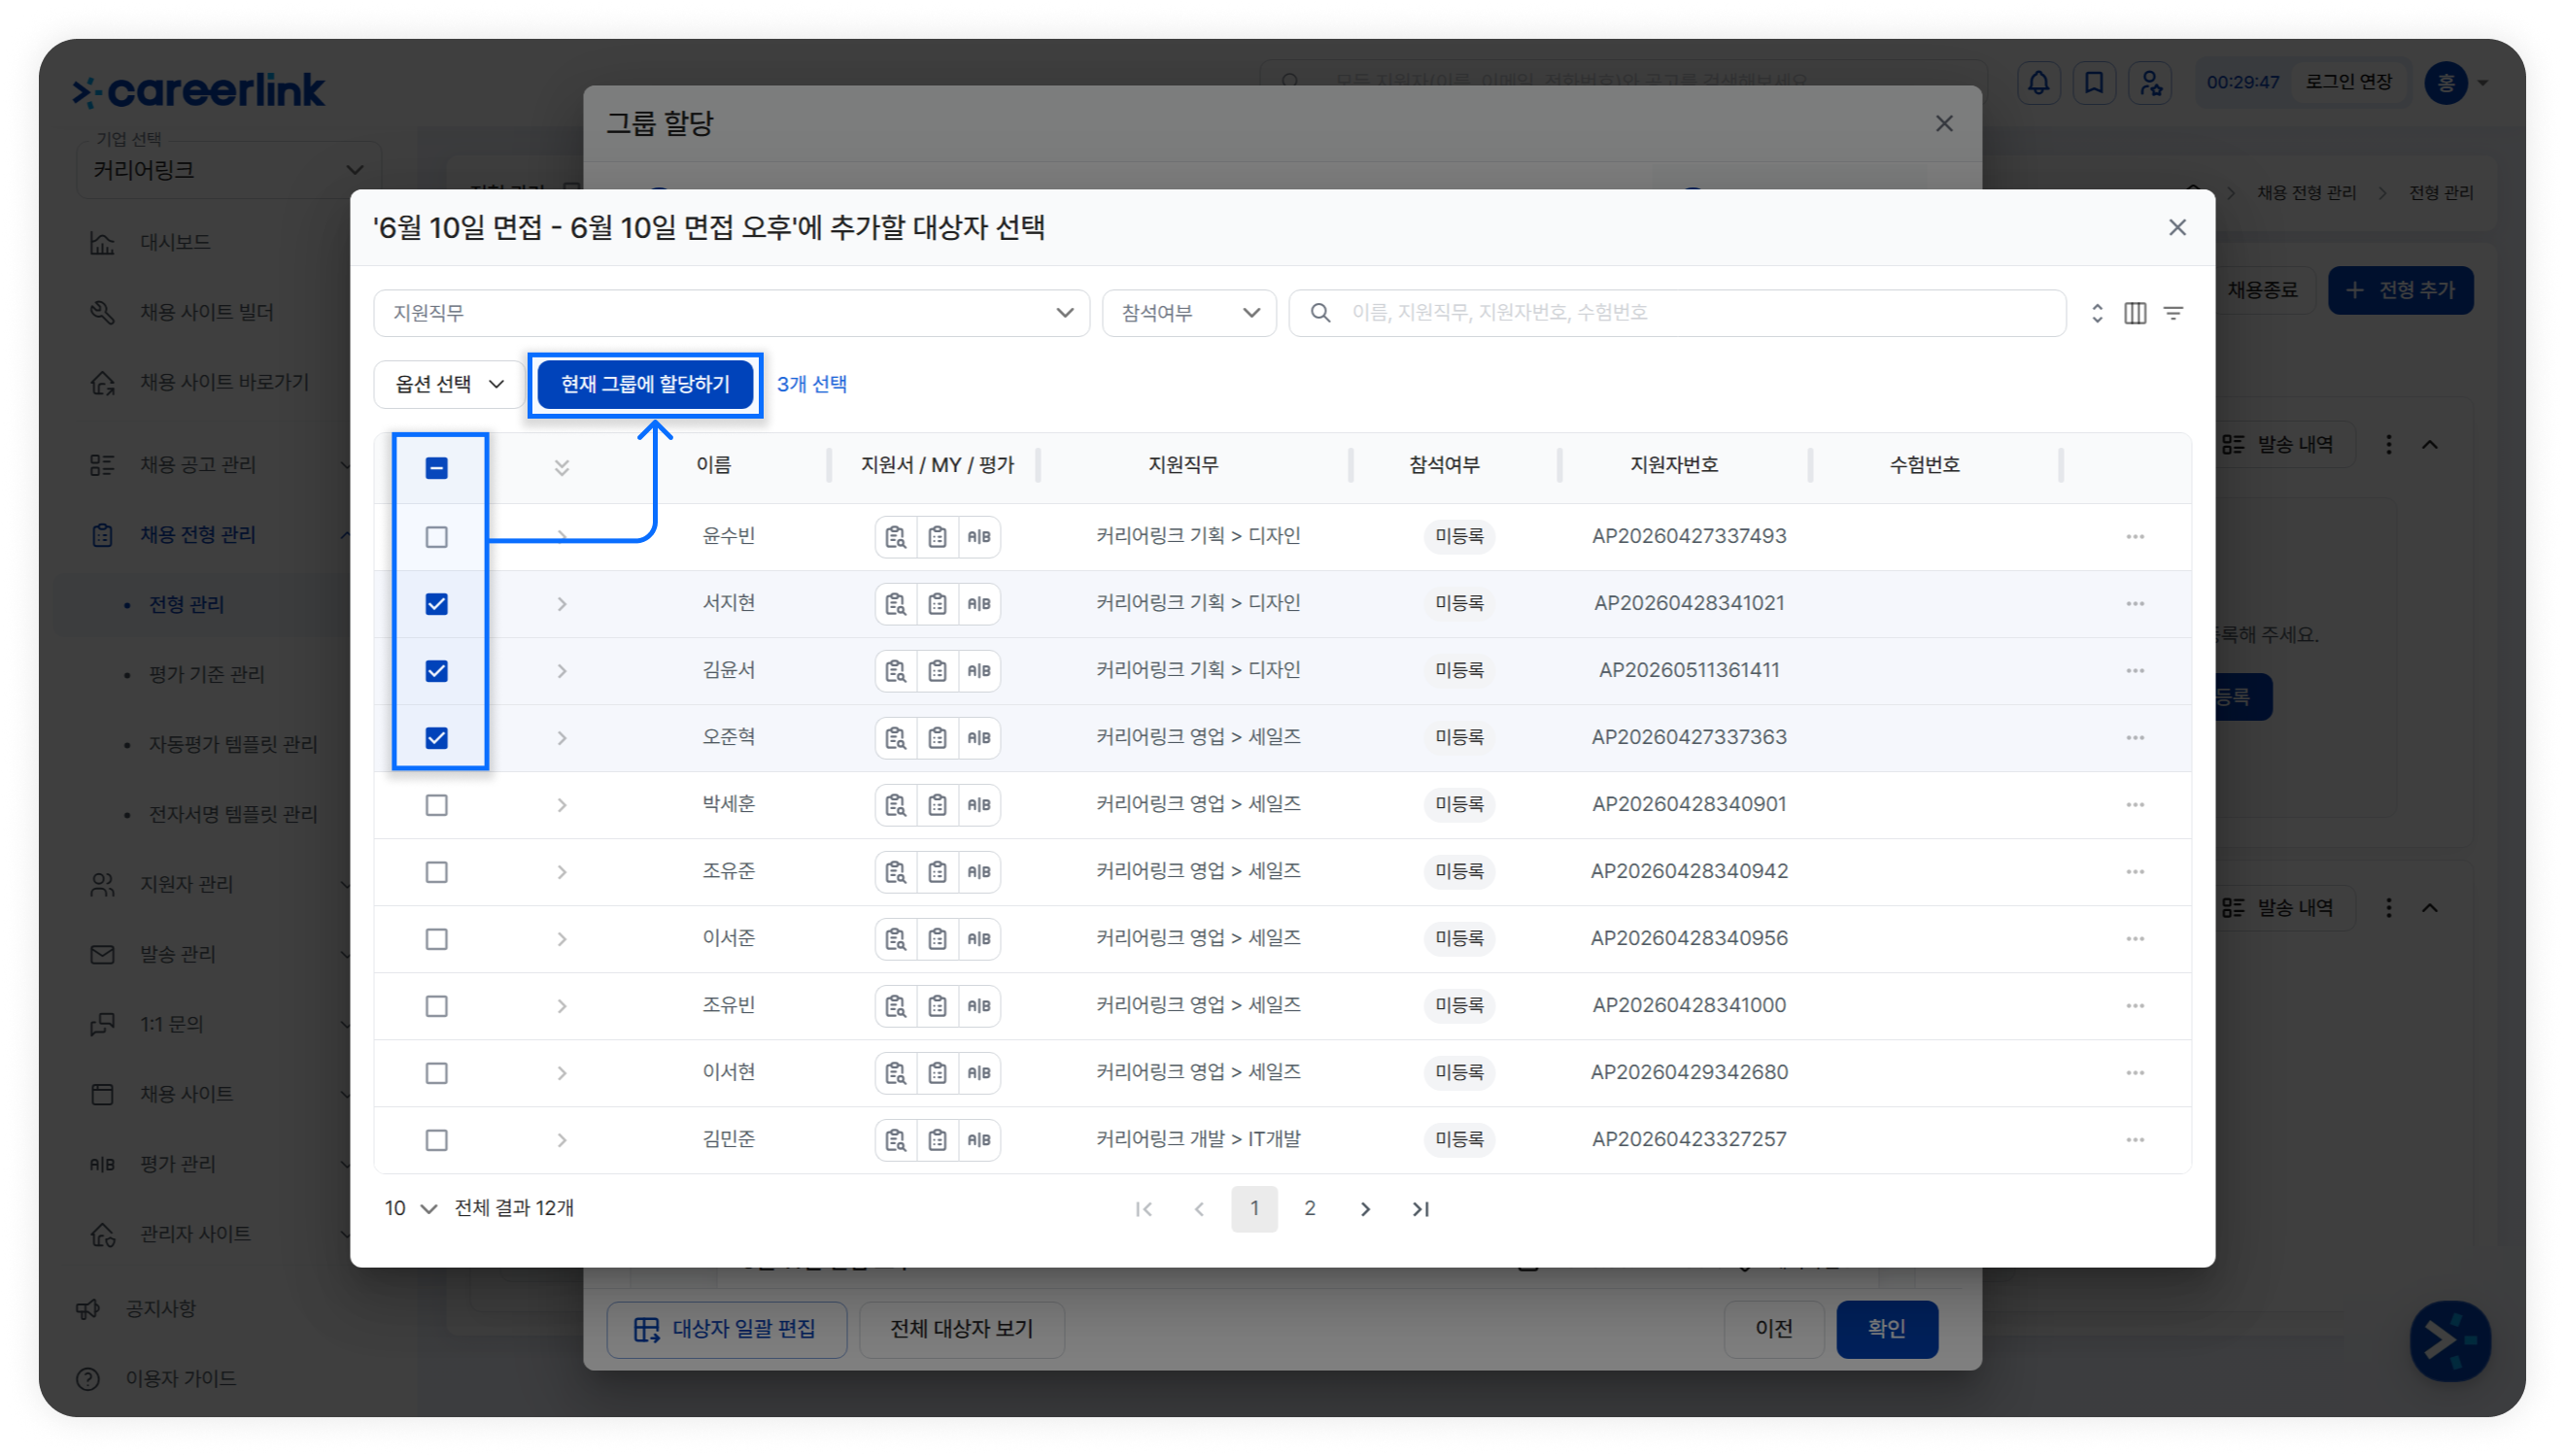
Task: Open the A|B evaluation icon for 이서현
Action: pos(979,1073)
